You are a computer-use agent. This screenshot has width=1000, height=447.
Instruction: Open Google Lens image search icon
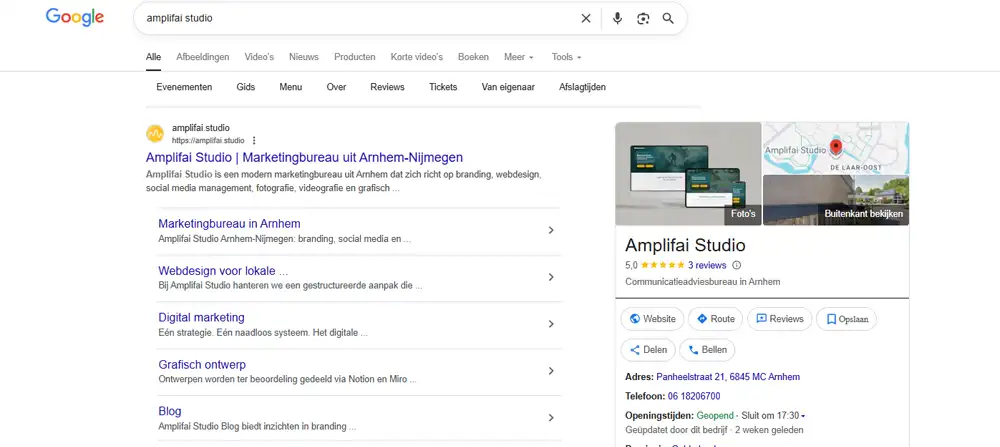pyautogui.click(x=643, y=18)
